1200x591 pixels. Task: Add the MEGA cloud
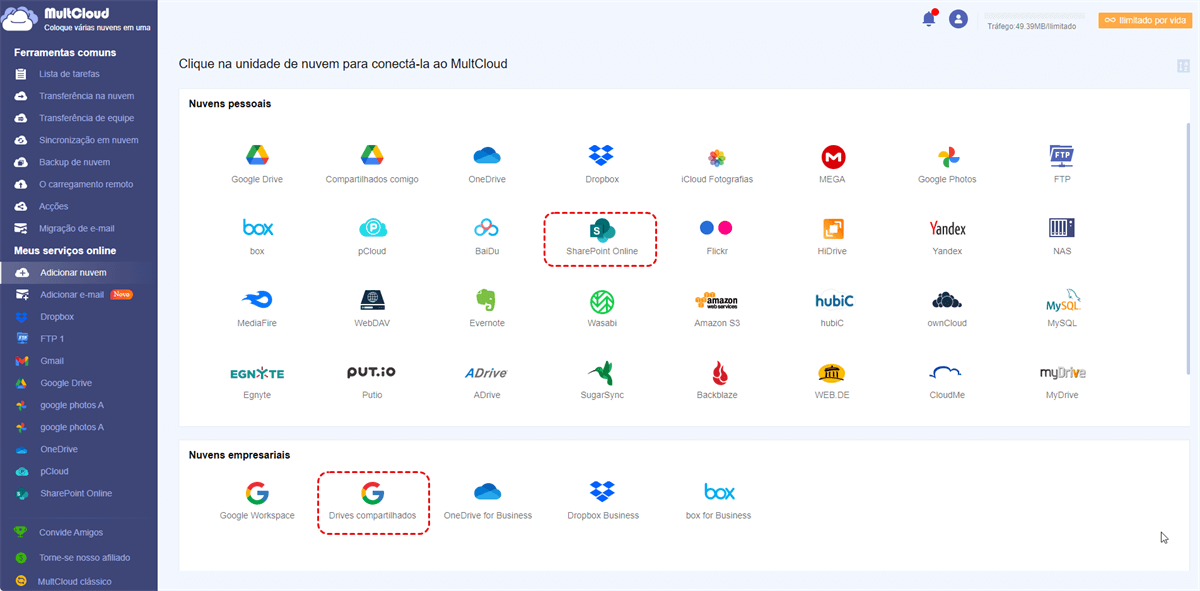point(832,164)
